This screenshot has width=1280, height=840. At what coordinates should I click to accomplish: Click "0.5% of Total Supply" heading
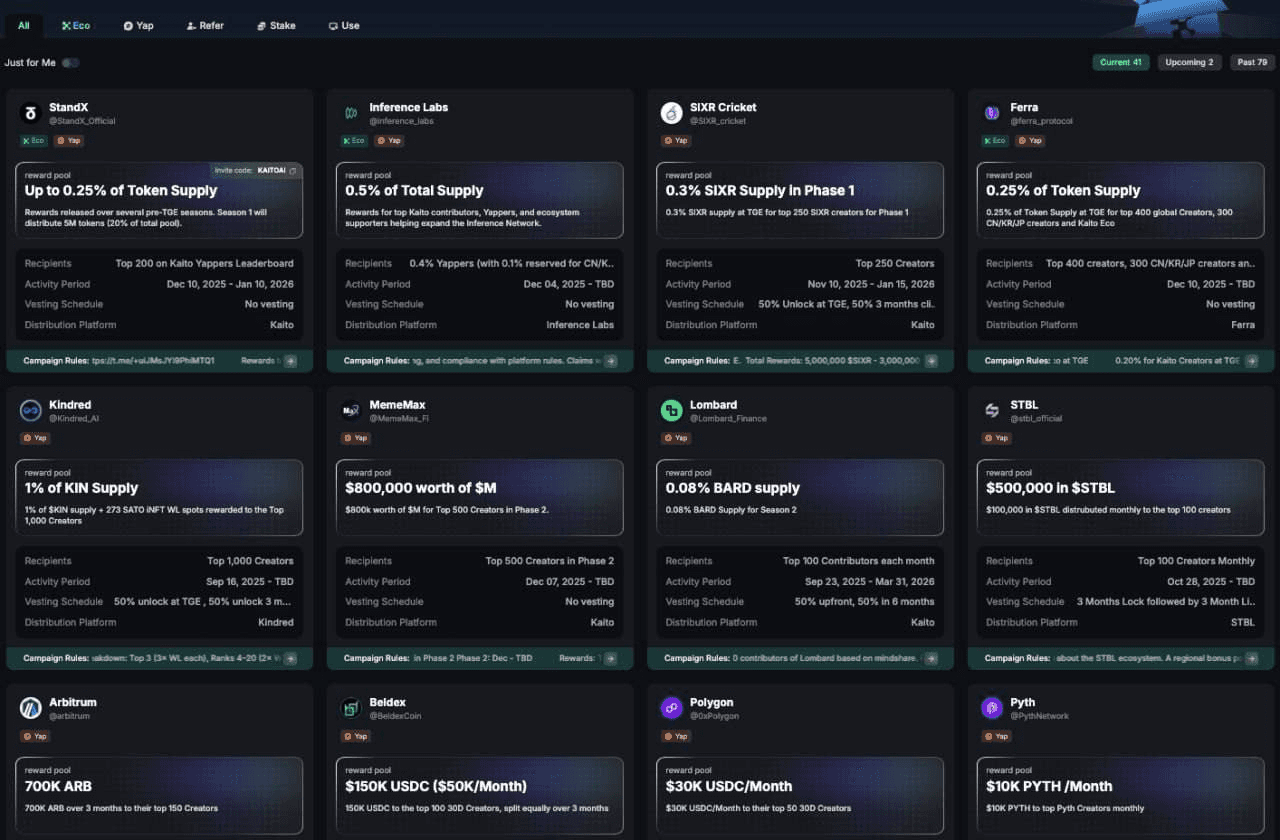tap(414, 191)
